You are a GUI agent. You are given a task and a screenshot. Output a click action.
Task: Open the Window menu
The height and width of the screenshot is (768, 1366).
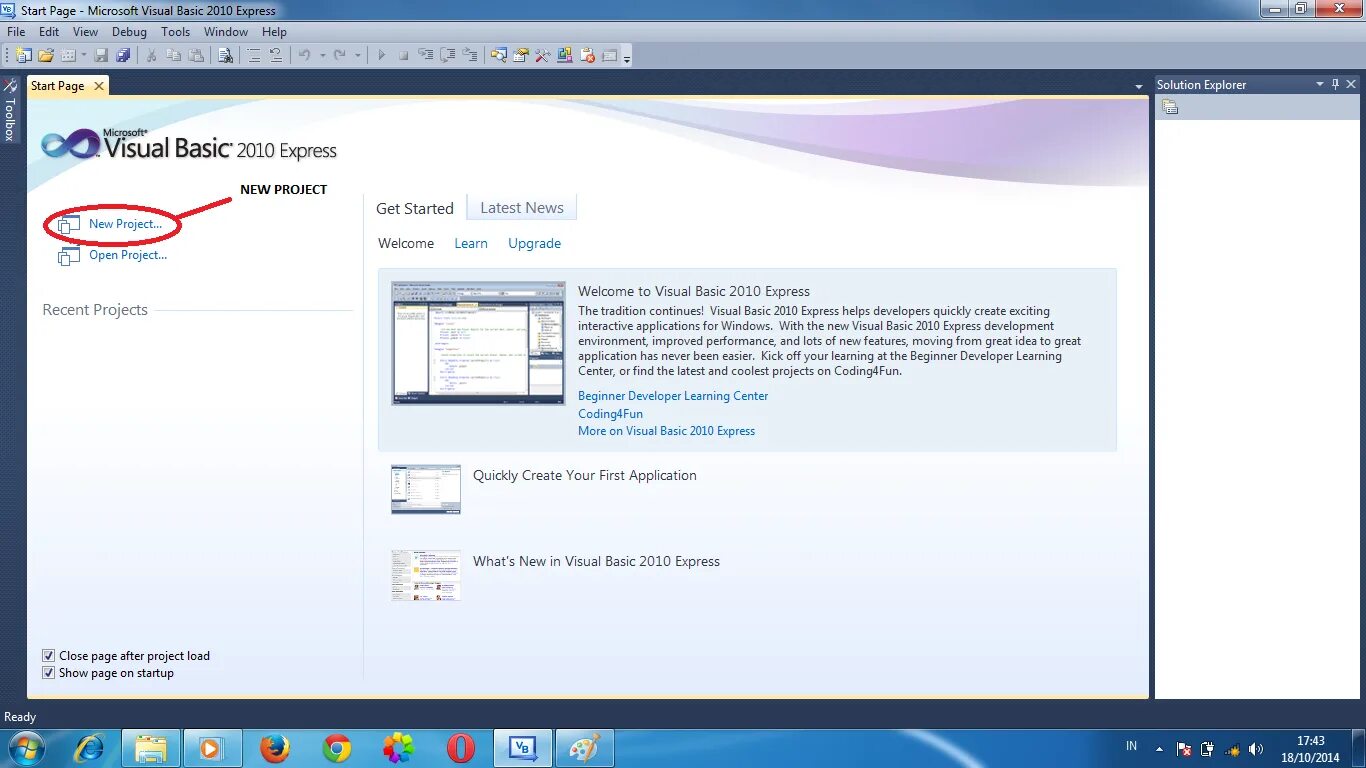coord(226,32)
